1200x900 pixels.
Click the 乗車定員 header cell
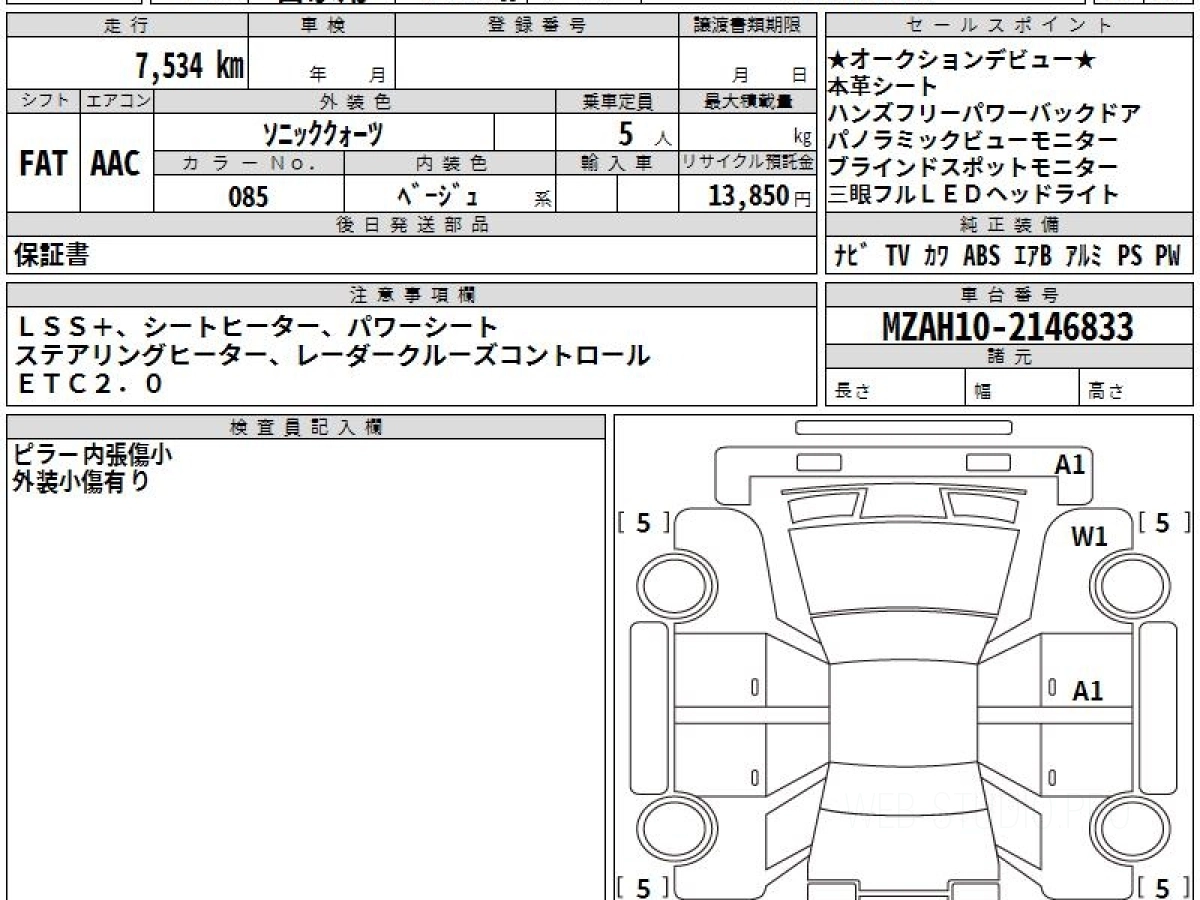click(617, 101)
